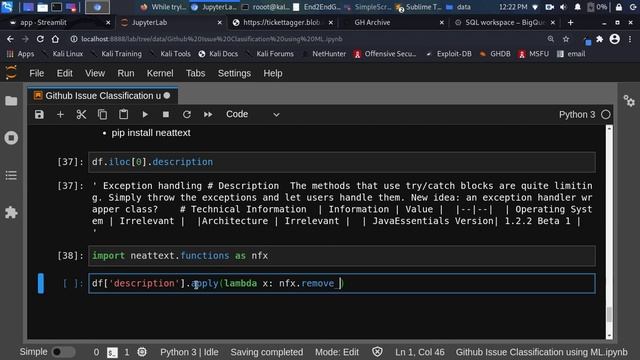This screenshot has width=640, height=360.
Task: Open a new browser tab with plus
Action: tap(571, 22)
